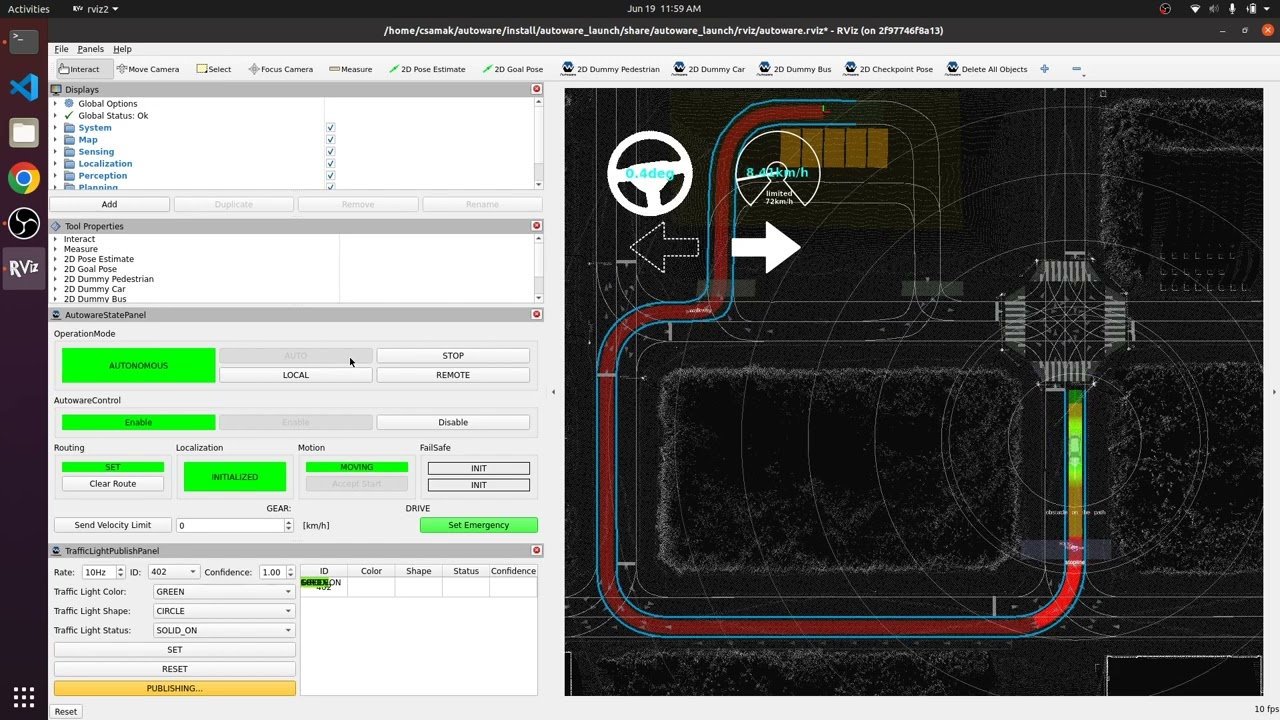Expand the Localization display group
The width and height of the screenshot is (1280, 720).
click(x=56, y=163)
